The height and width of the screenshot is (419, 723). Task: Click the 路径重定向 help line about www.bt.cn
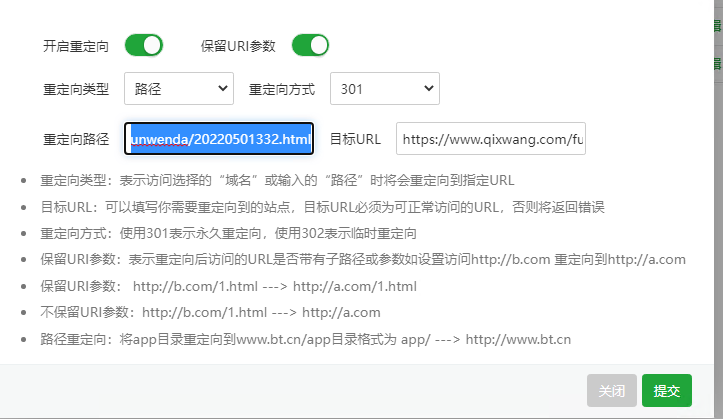[305, 340]
